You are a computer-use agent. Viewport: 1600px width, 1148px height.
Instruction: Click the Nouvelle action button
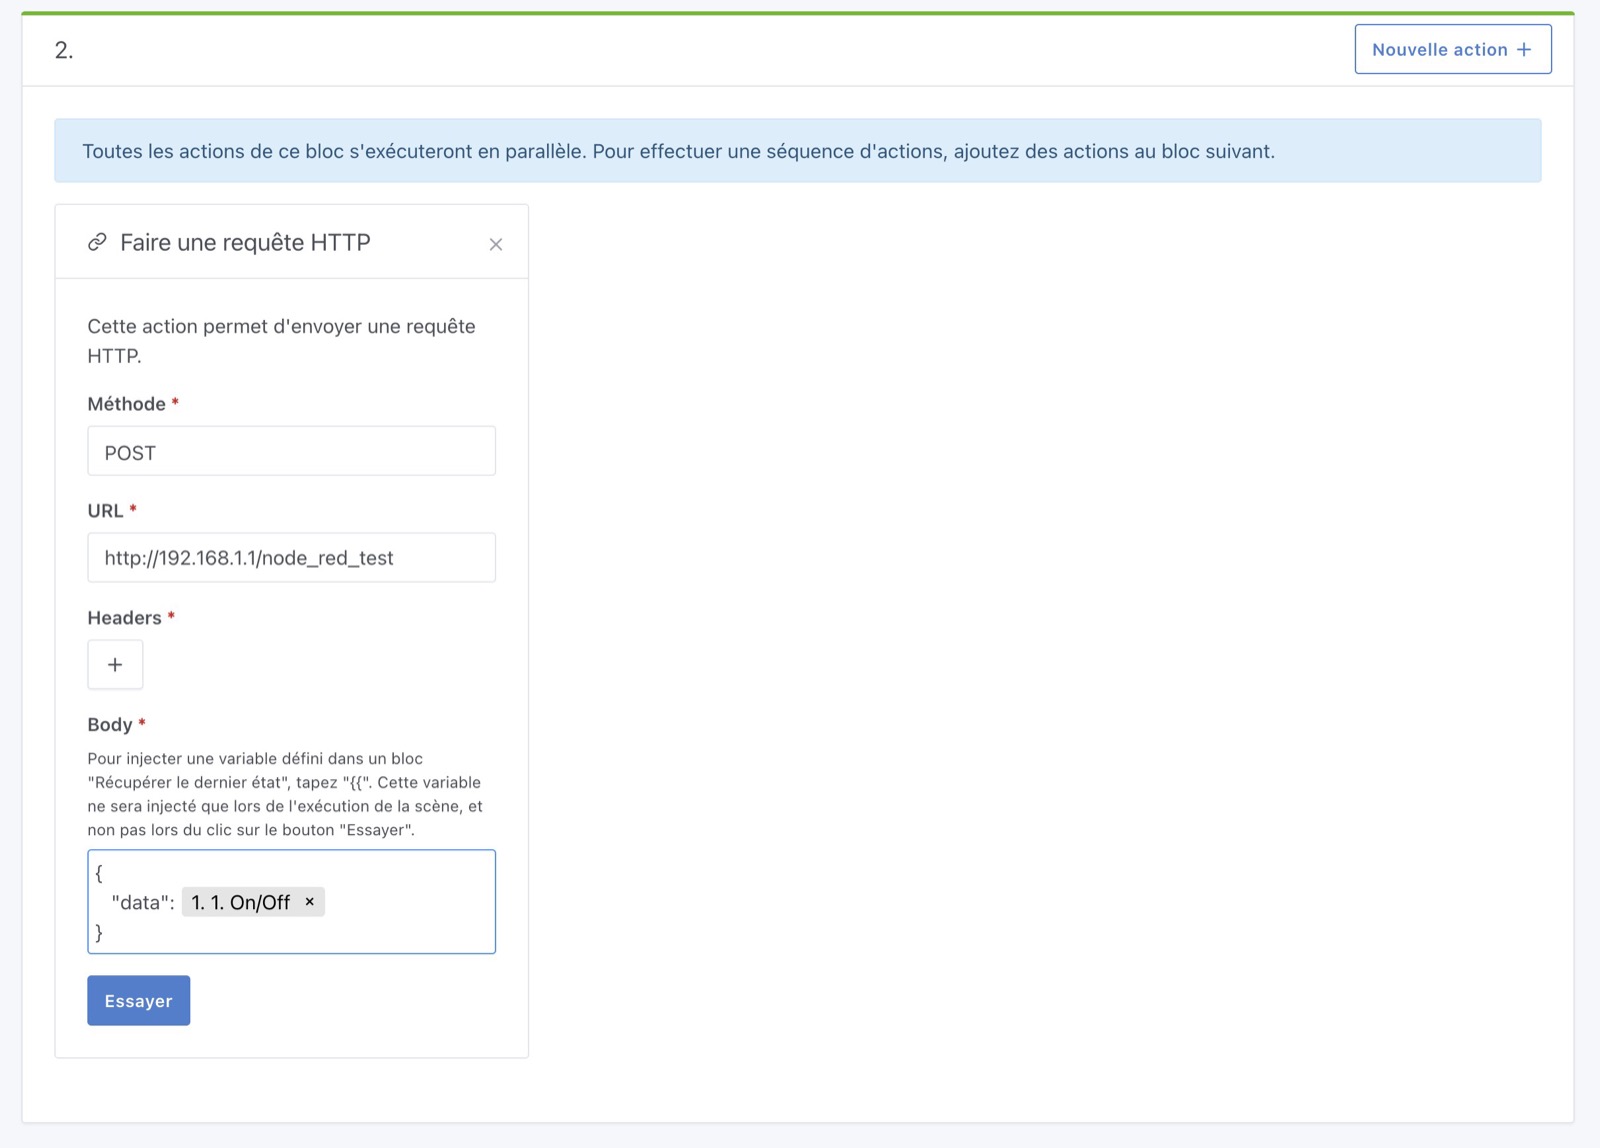[x=1452, y=48]
